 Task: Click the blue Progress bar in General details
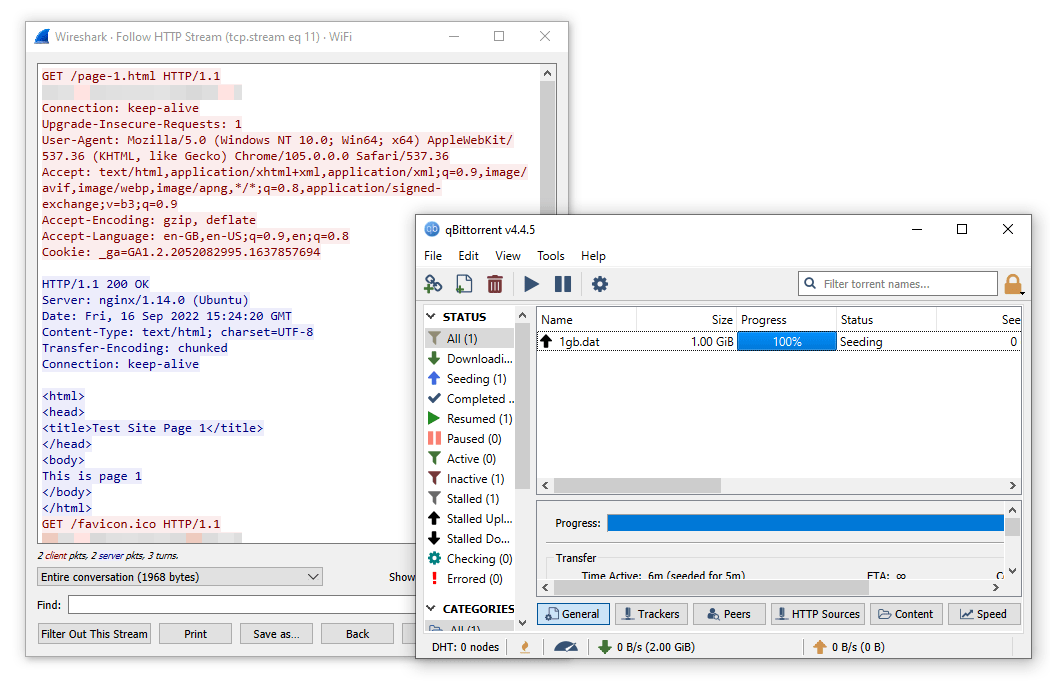tap(806, 523)
